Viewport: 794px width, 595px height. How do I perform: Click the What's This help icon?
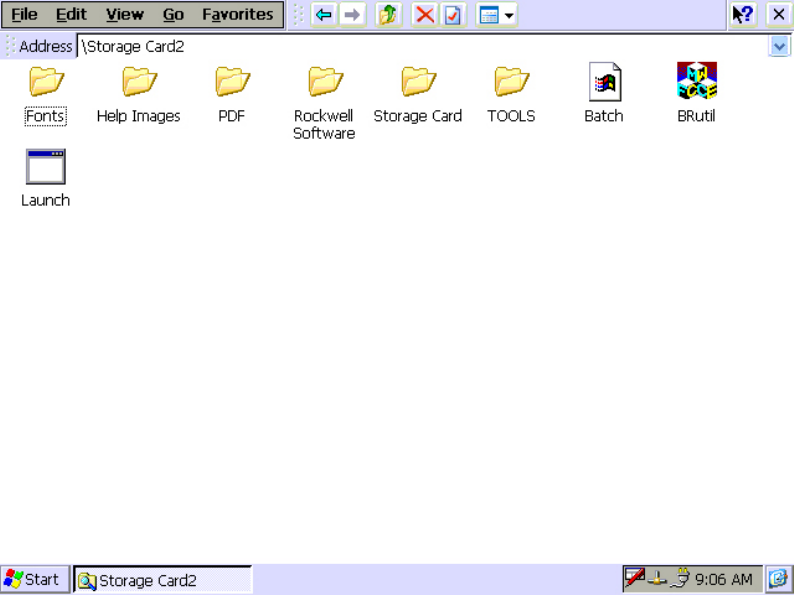(x=742, y=15)
